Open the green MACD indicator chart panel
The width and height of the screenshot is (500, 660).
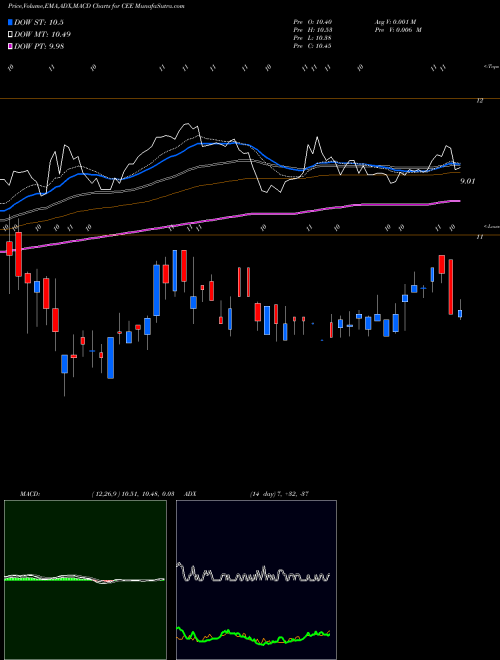click(x=85, y=580)
